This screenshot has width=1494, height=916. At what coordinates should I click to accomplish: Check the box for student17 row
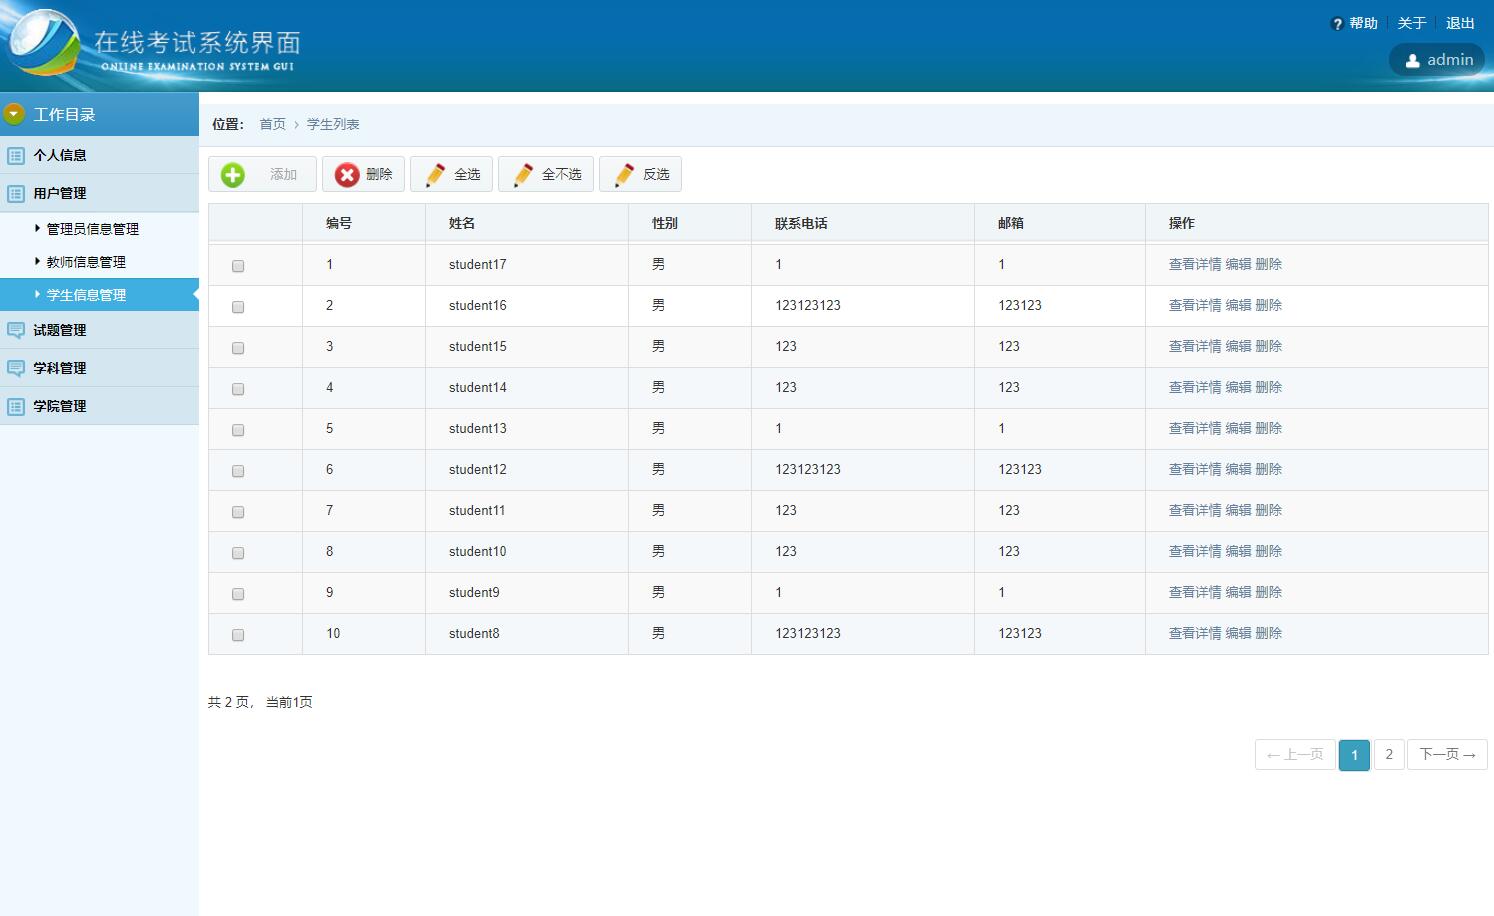[x=238, y=266]
